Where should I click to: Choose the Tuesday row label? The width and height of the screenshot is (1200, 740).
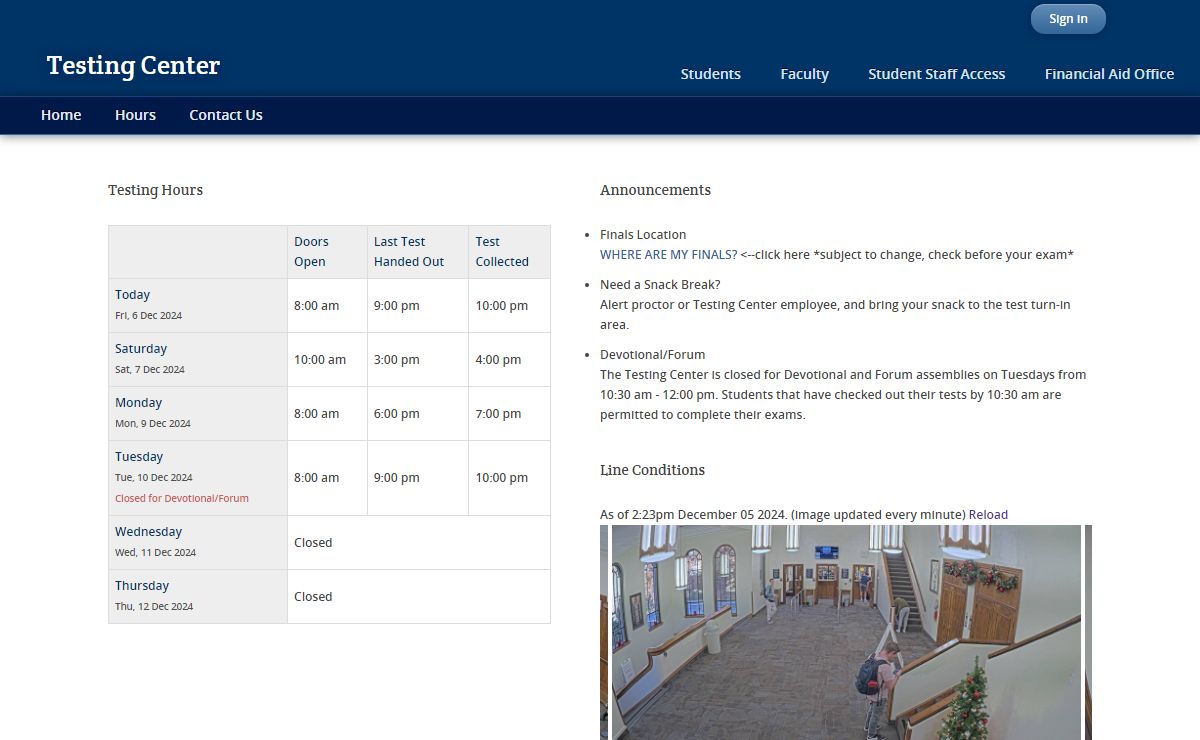[x=139, y=457]
